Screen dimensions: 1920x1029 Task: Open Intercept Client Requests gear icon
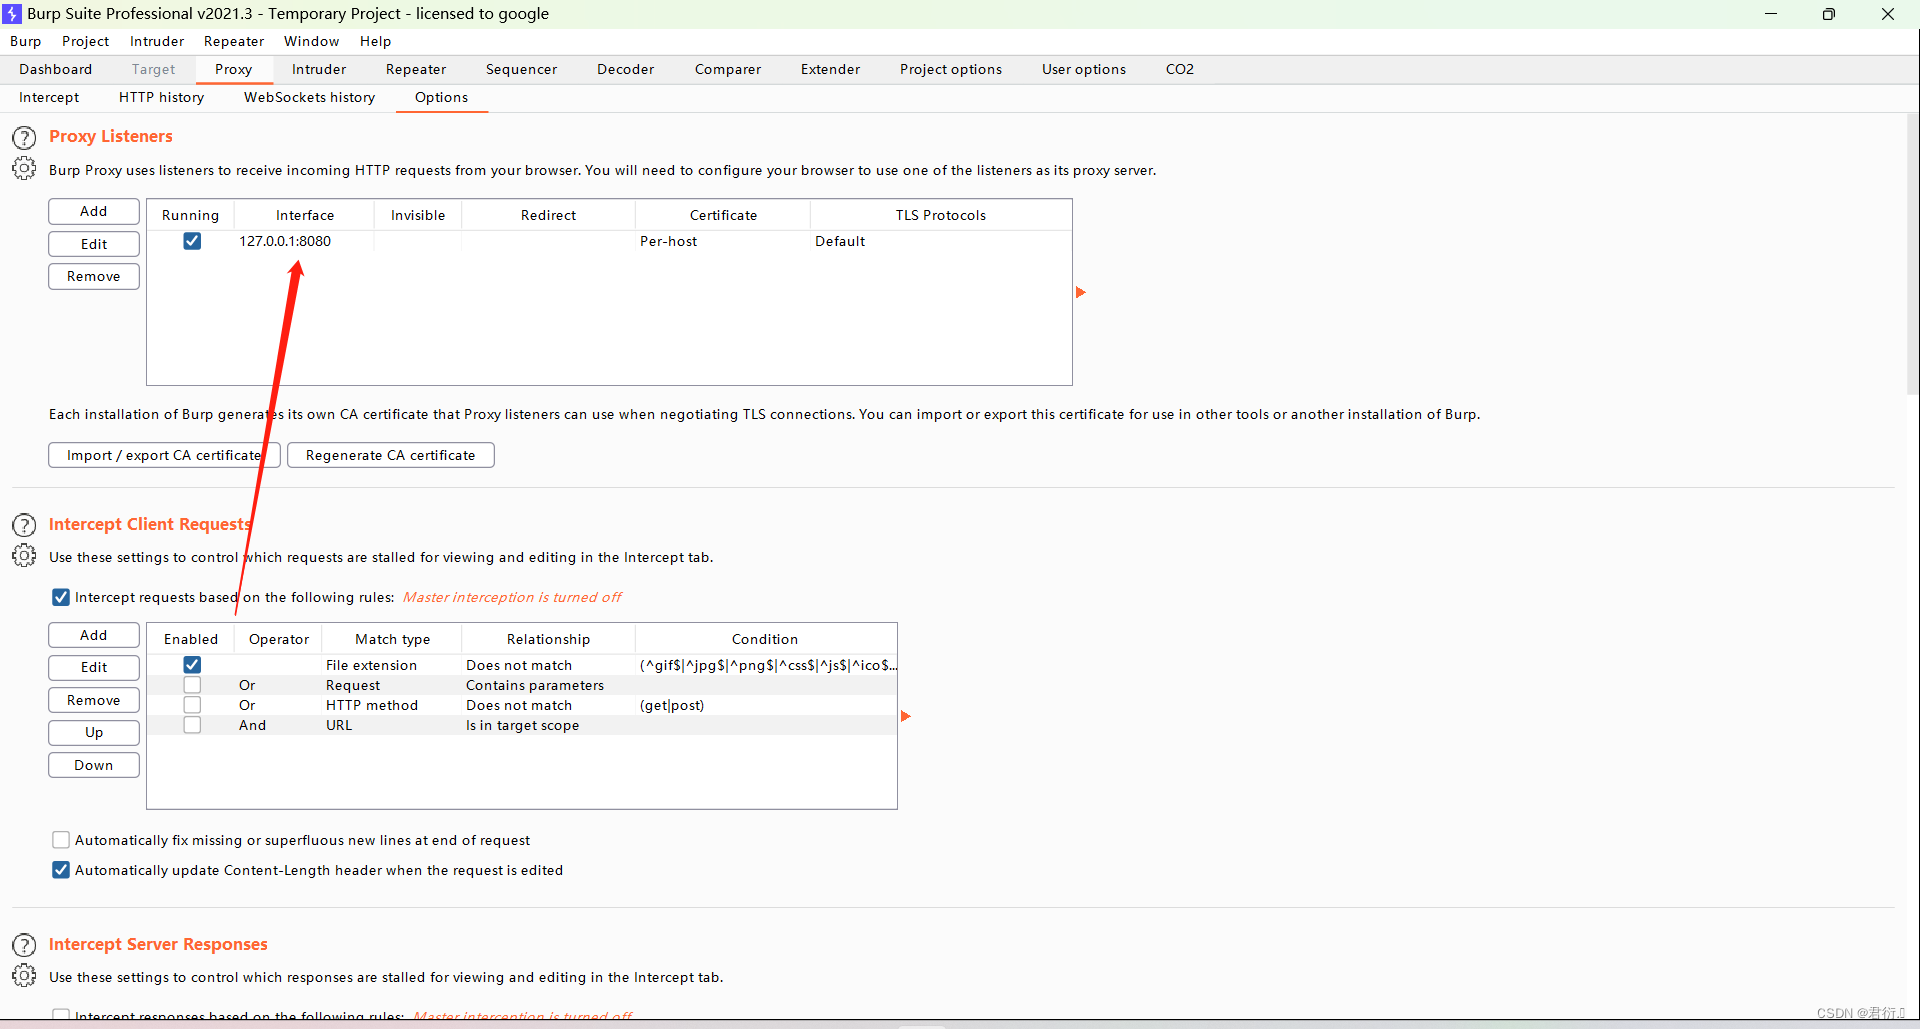coord(24,556)
